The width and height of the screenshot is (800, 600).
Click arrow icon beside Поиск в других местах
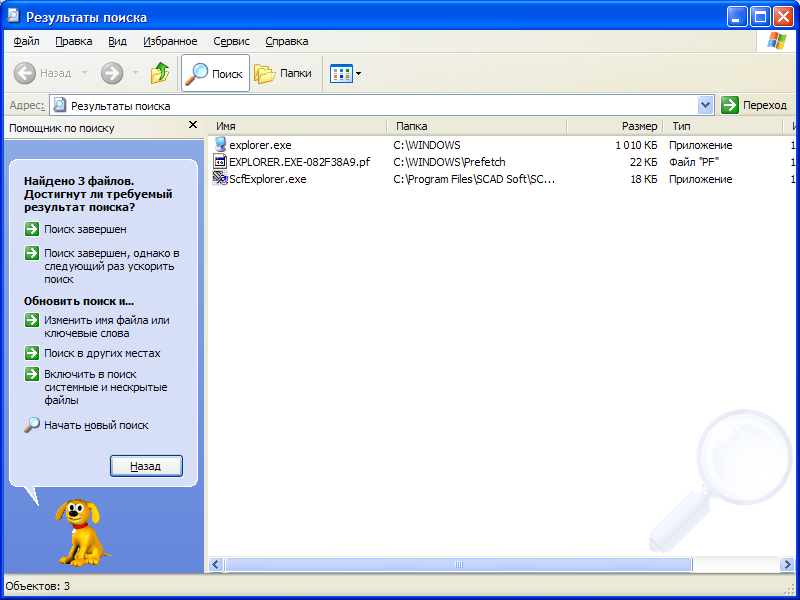coord(32,353)
